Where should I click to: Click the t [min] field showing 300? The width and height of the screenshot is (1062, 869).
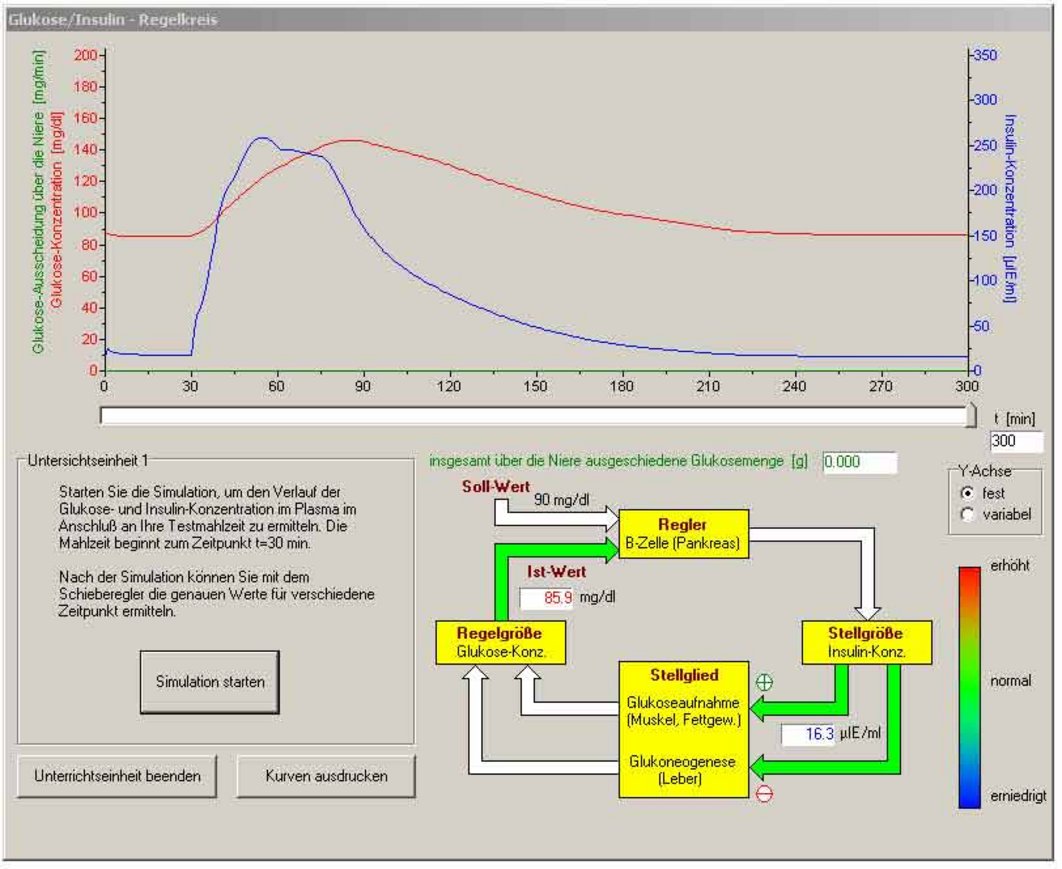point(1015,441)
